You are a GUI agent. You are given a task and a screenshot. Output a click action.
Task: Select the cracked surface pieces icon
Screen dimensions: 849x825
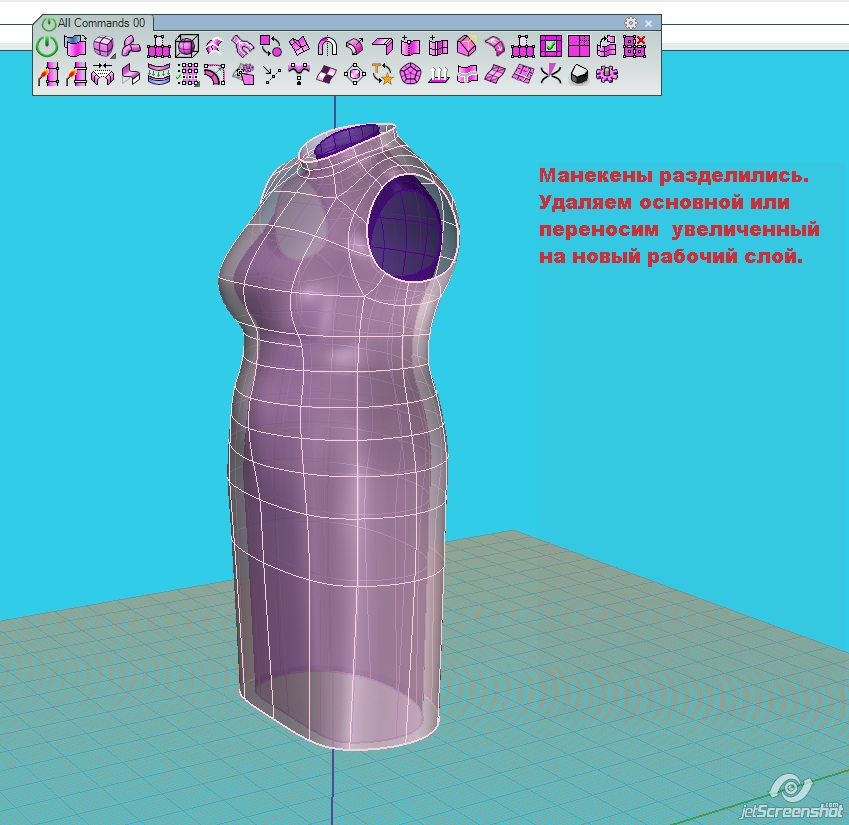point(214,46)
